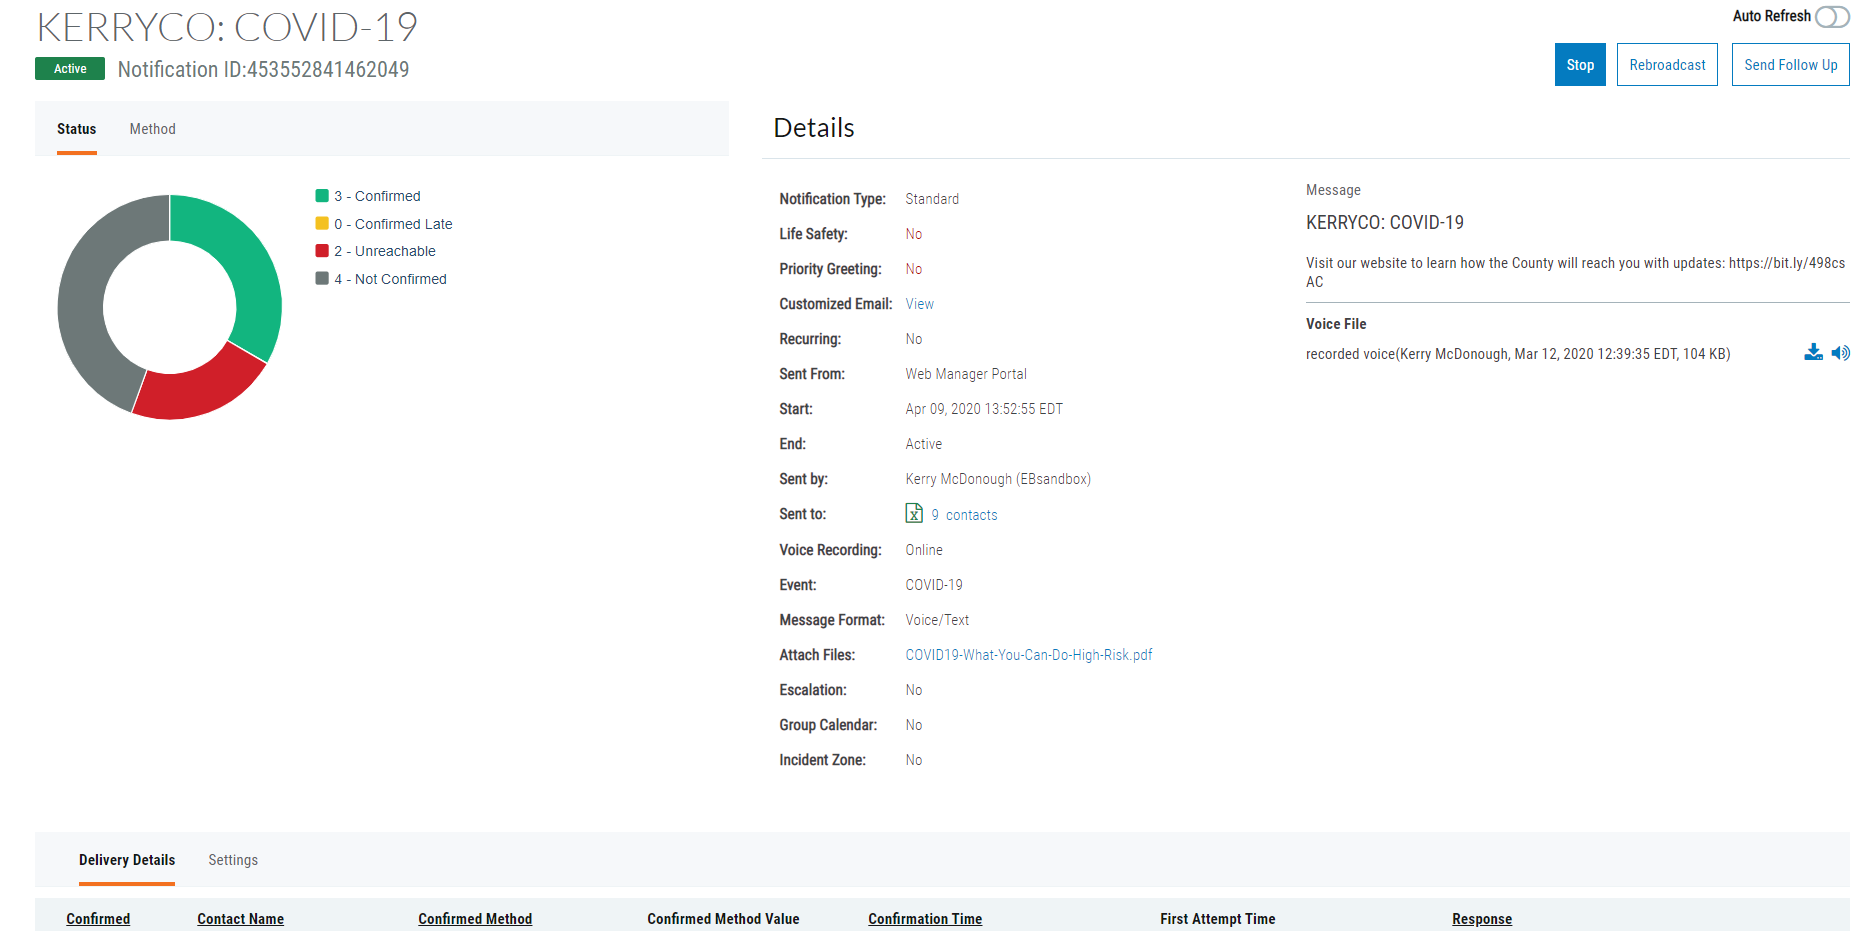
Task: Sort by Contact Name column
Action: pos(240,919)
